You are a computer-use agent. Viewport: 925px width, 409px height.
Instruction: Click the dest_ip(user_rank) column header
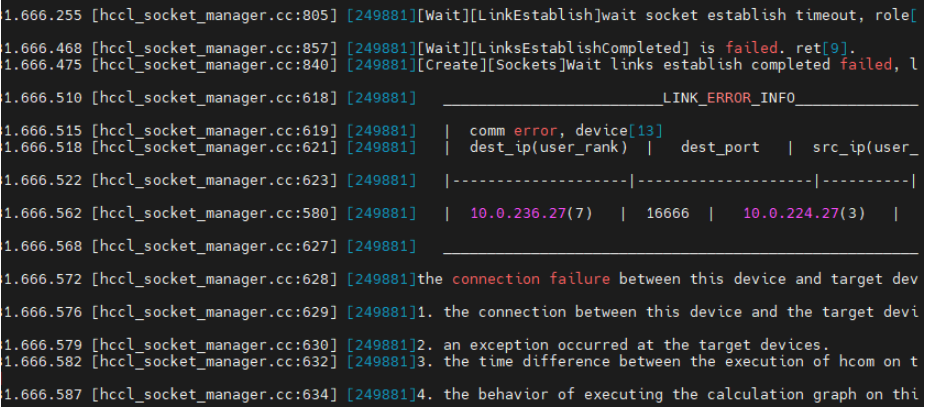click(549, 147)
